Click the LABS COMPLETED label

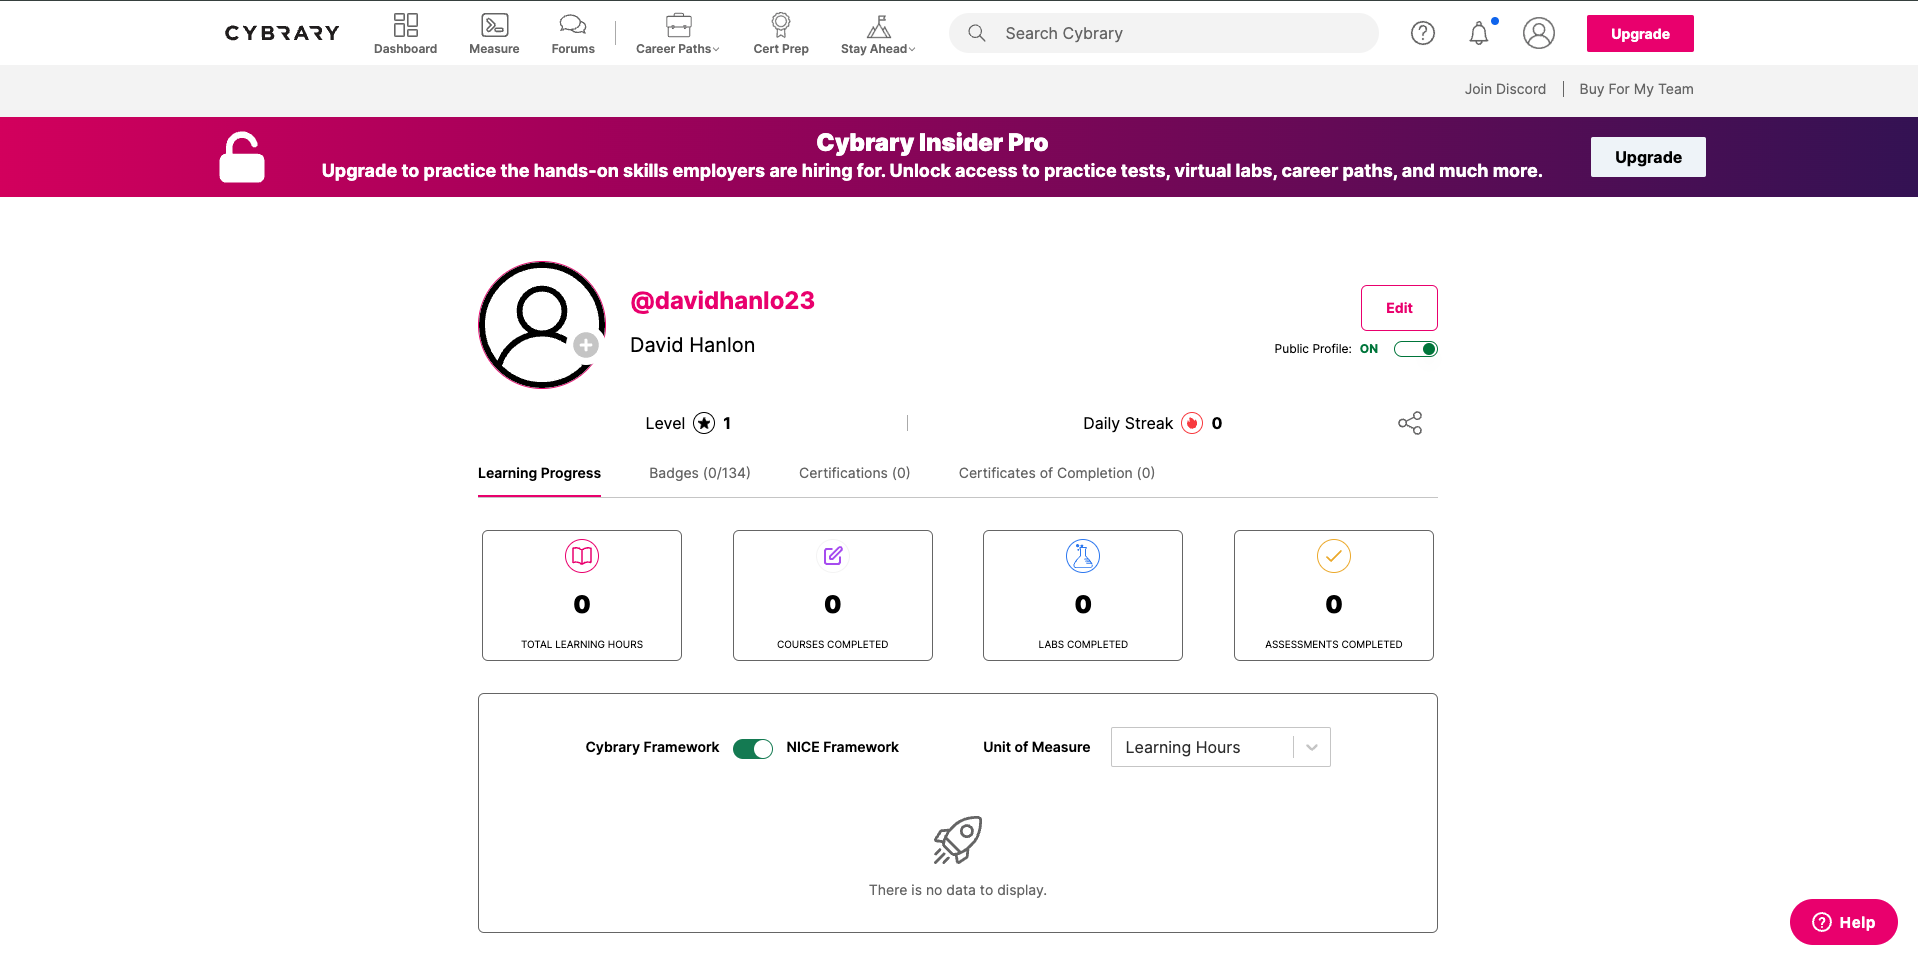(x=1083, y=644)
